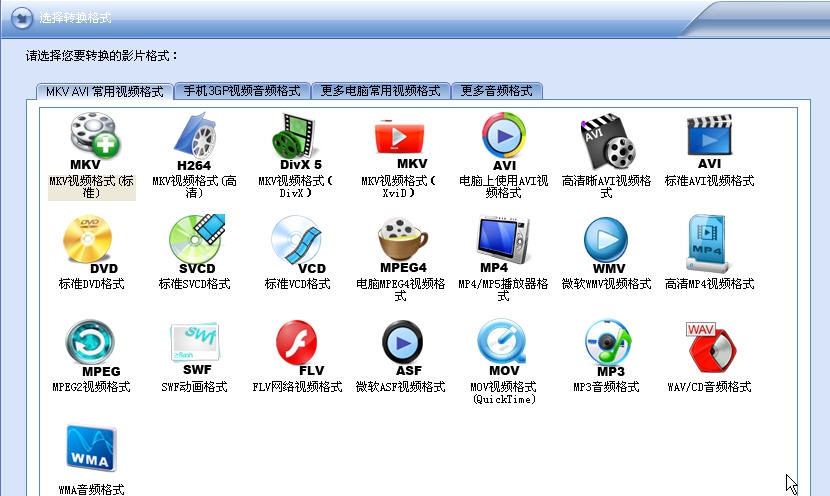Select the FLV red Flash icon
830x496 pixels.
coord(299,347)
